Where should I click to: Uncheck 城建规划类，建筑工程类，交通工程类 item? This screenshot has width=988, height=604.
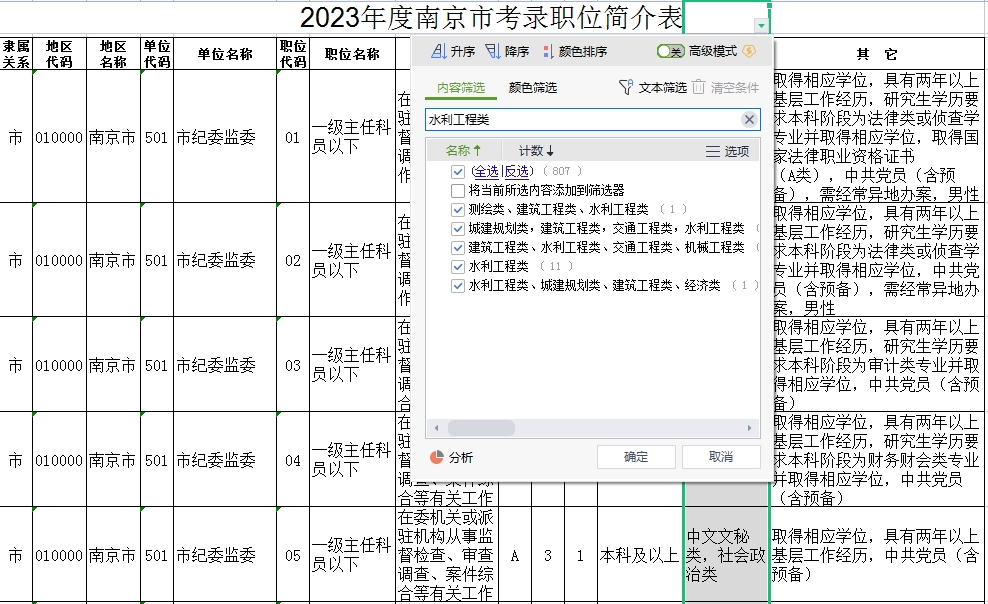(x=458, y=228)
